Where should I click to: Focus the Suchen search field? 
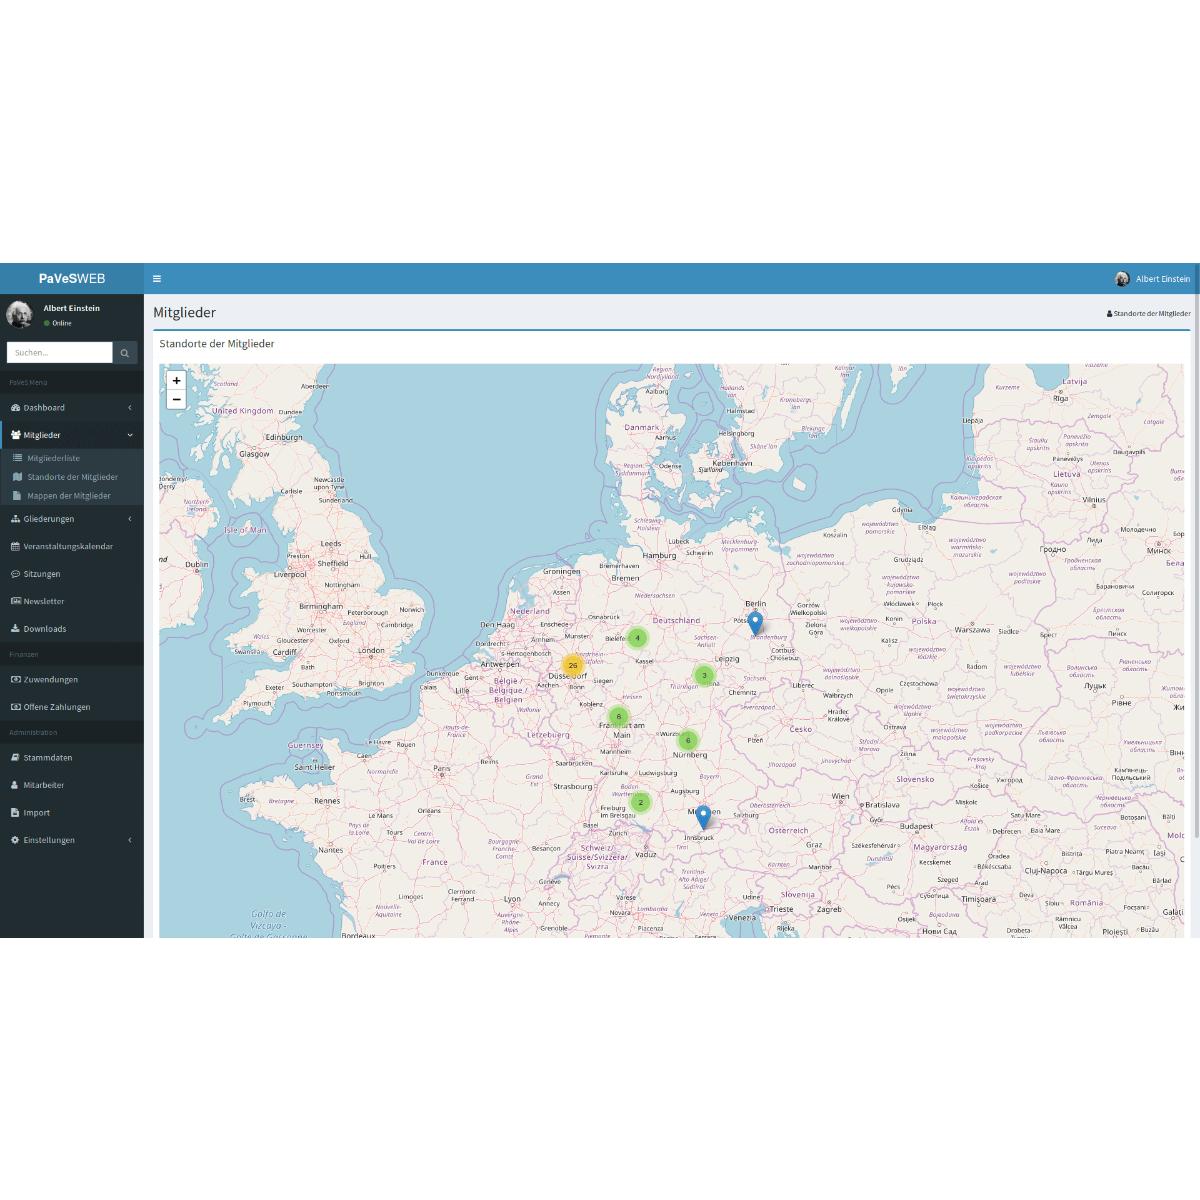(x=60, y=352)
